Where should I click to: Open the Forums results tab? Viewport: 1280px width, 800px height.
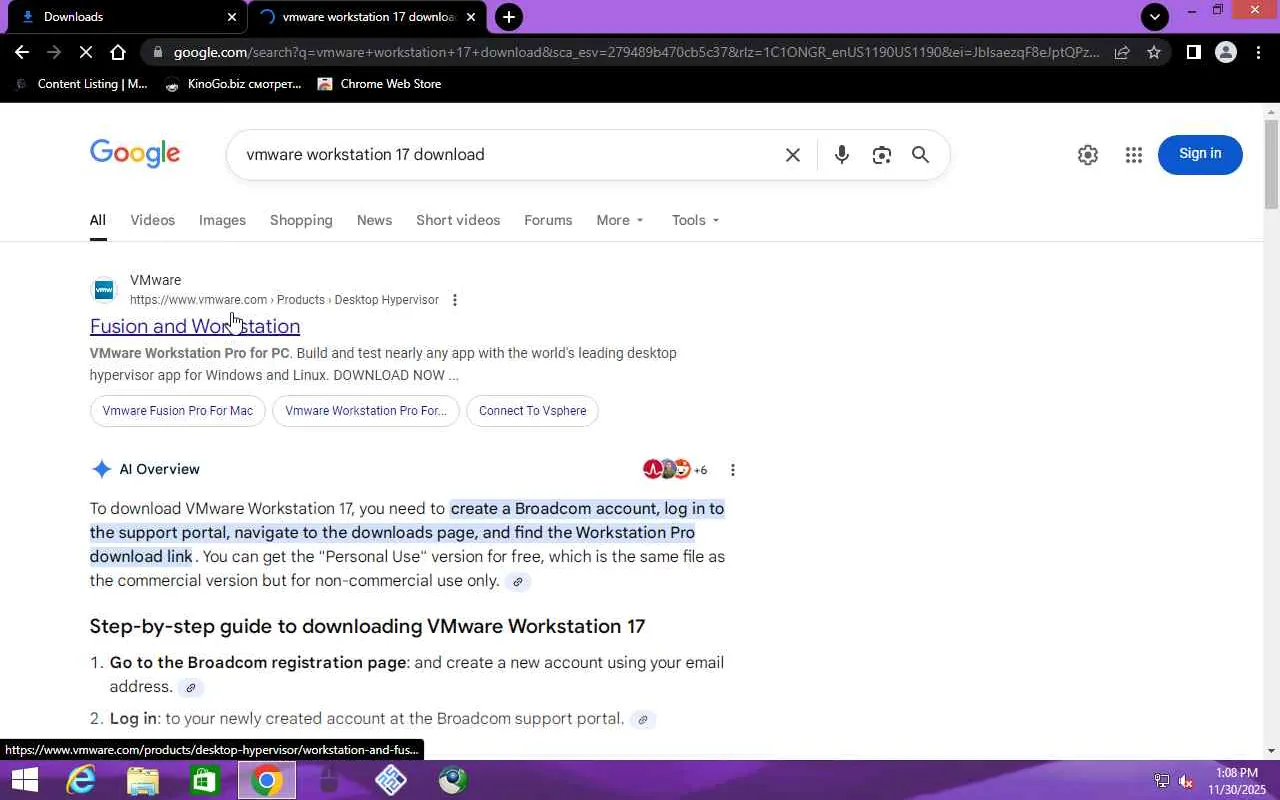[x=548, y=220]
